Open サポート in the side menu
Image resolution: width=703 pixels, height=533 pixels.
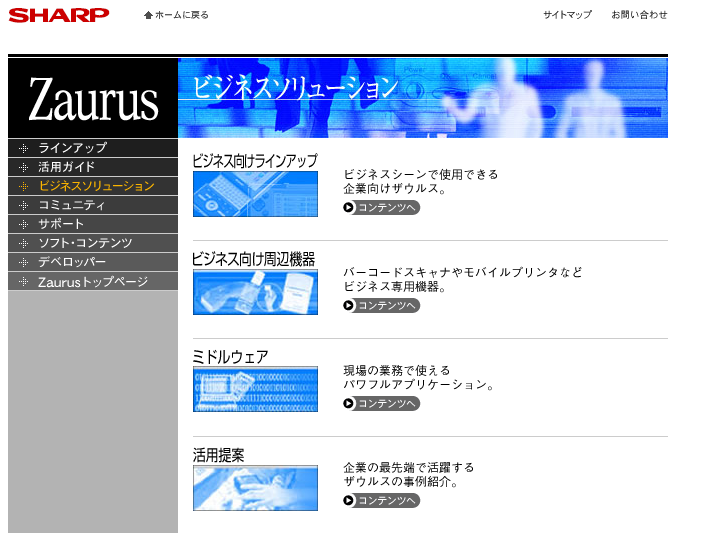click(x=61, y=224)
